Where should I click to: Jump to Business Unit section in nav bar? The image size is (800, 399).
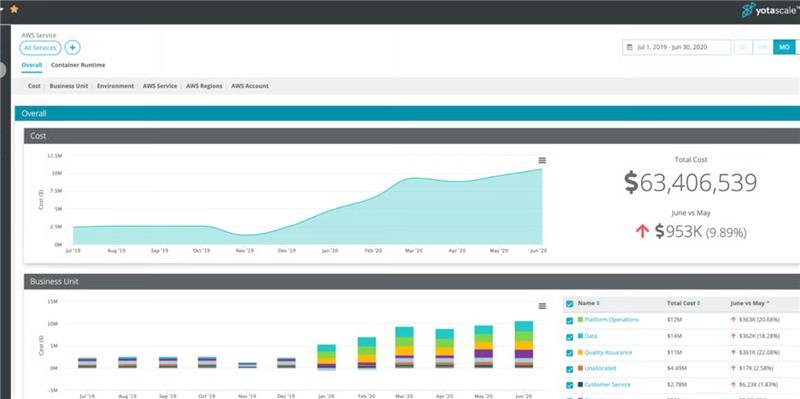pyautogui.click(x=69, y=86)
